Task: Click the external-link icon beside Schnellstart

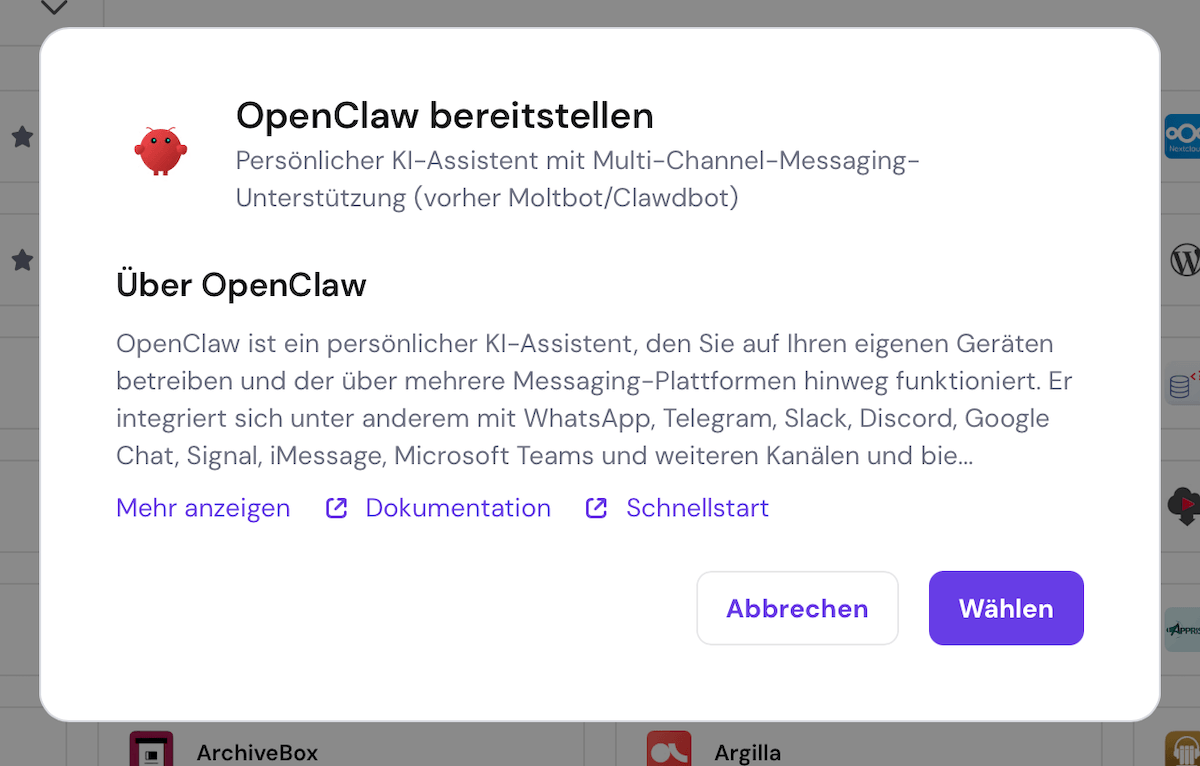Action: [596, 508]
